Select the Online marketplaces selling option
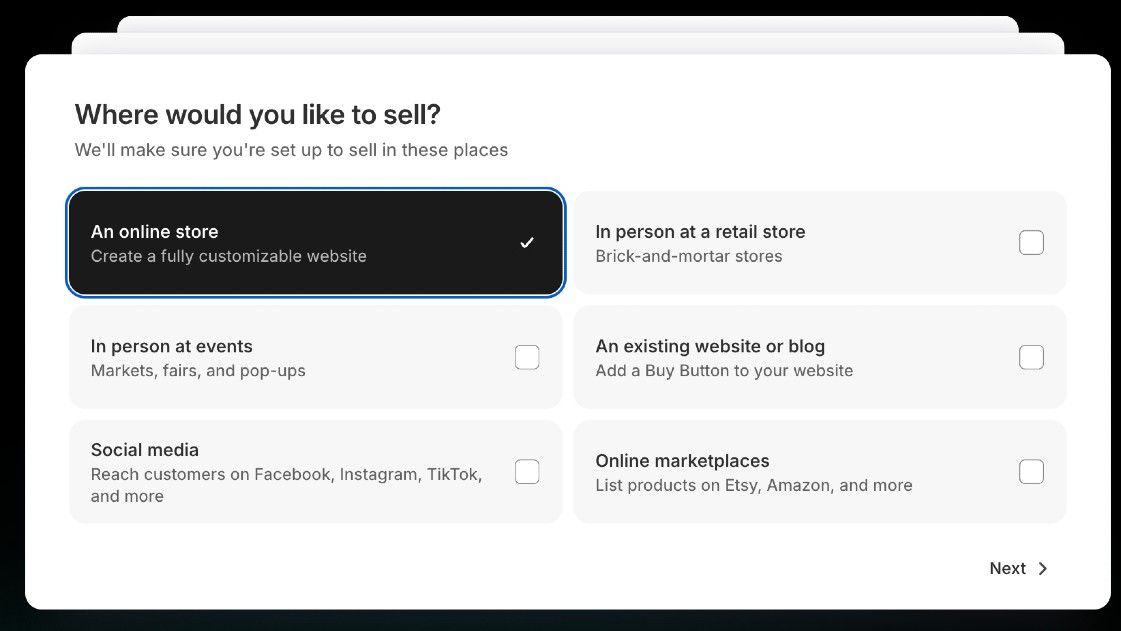The width and height of the screenshot is (1121, 631). click(819, 471)
